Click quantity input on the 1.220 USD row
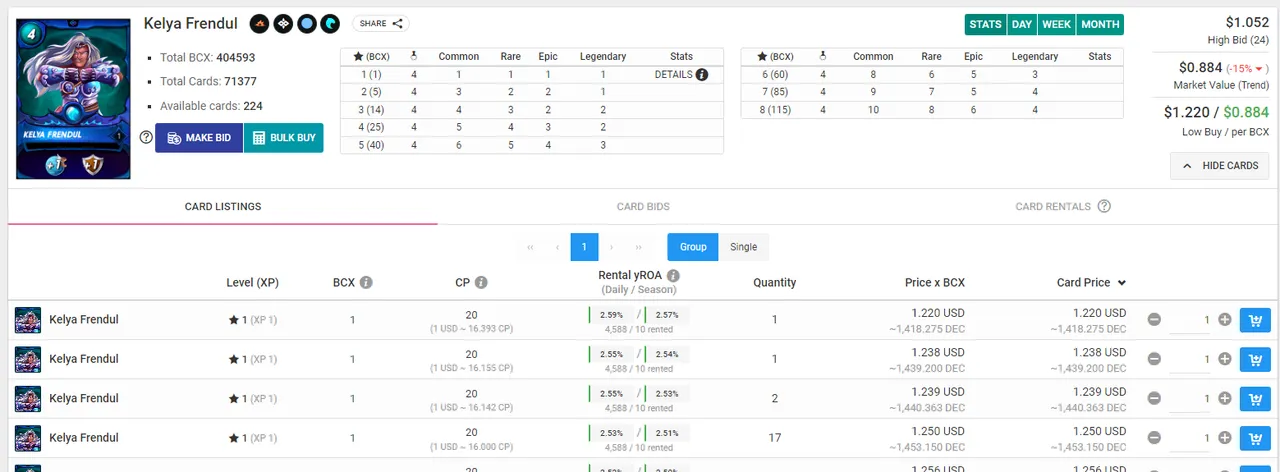1280x472 pixels. (x=1190, y=320)
